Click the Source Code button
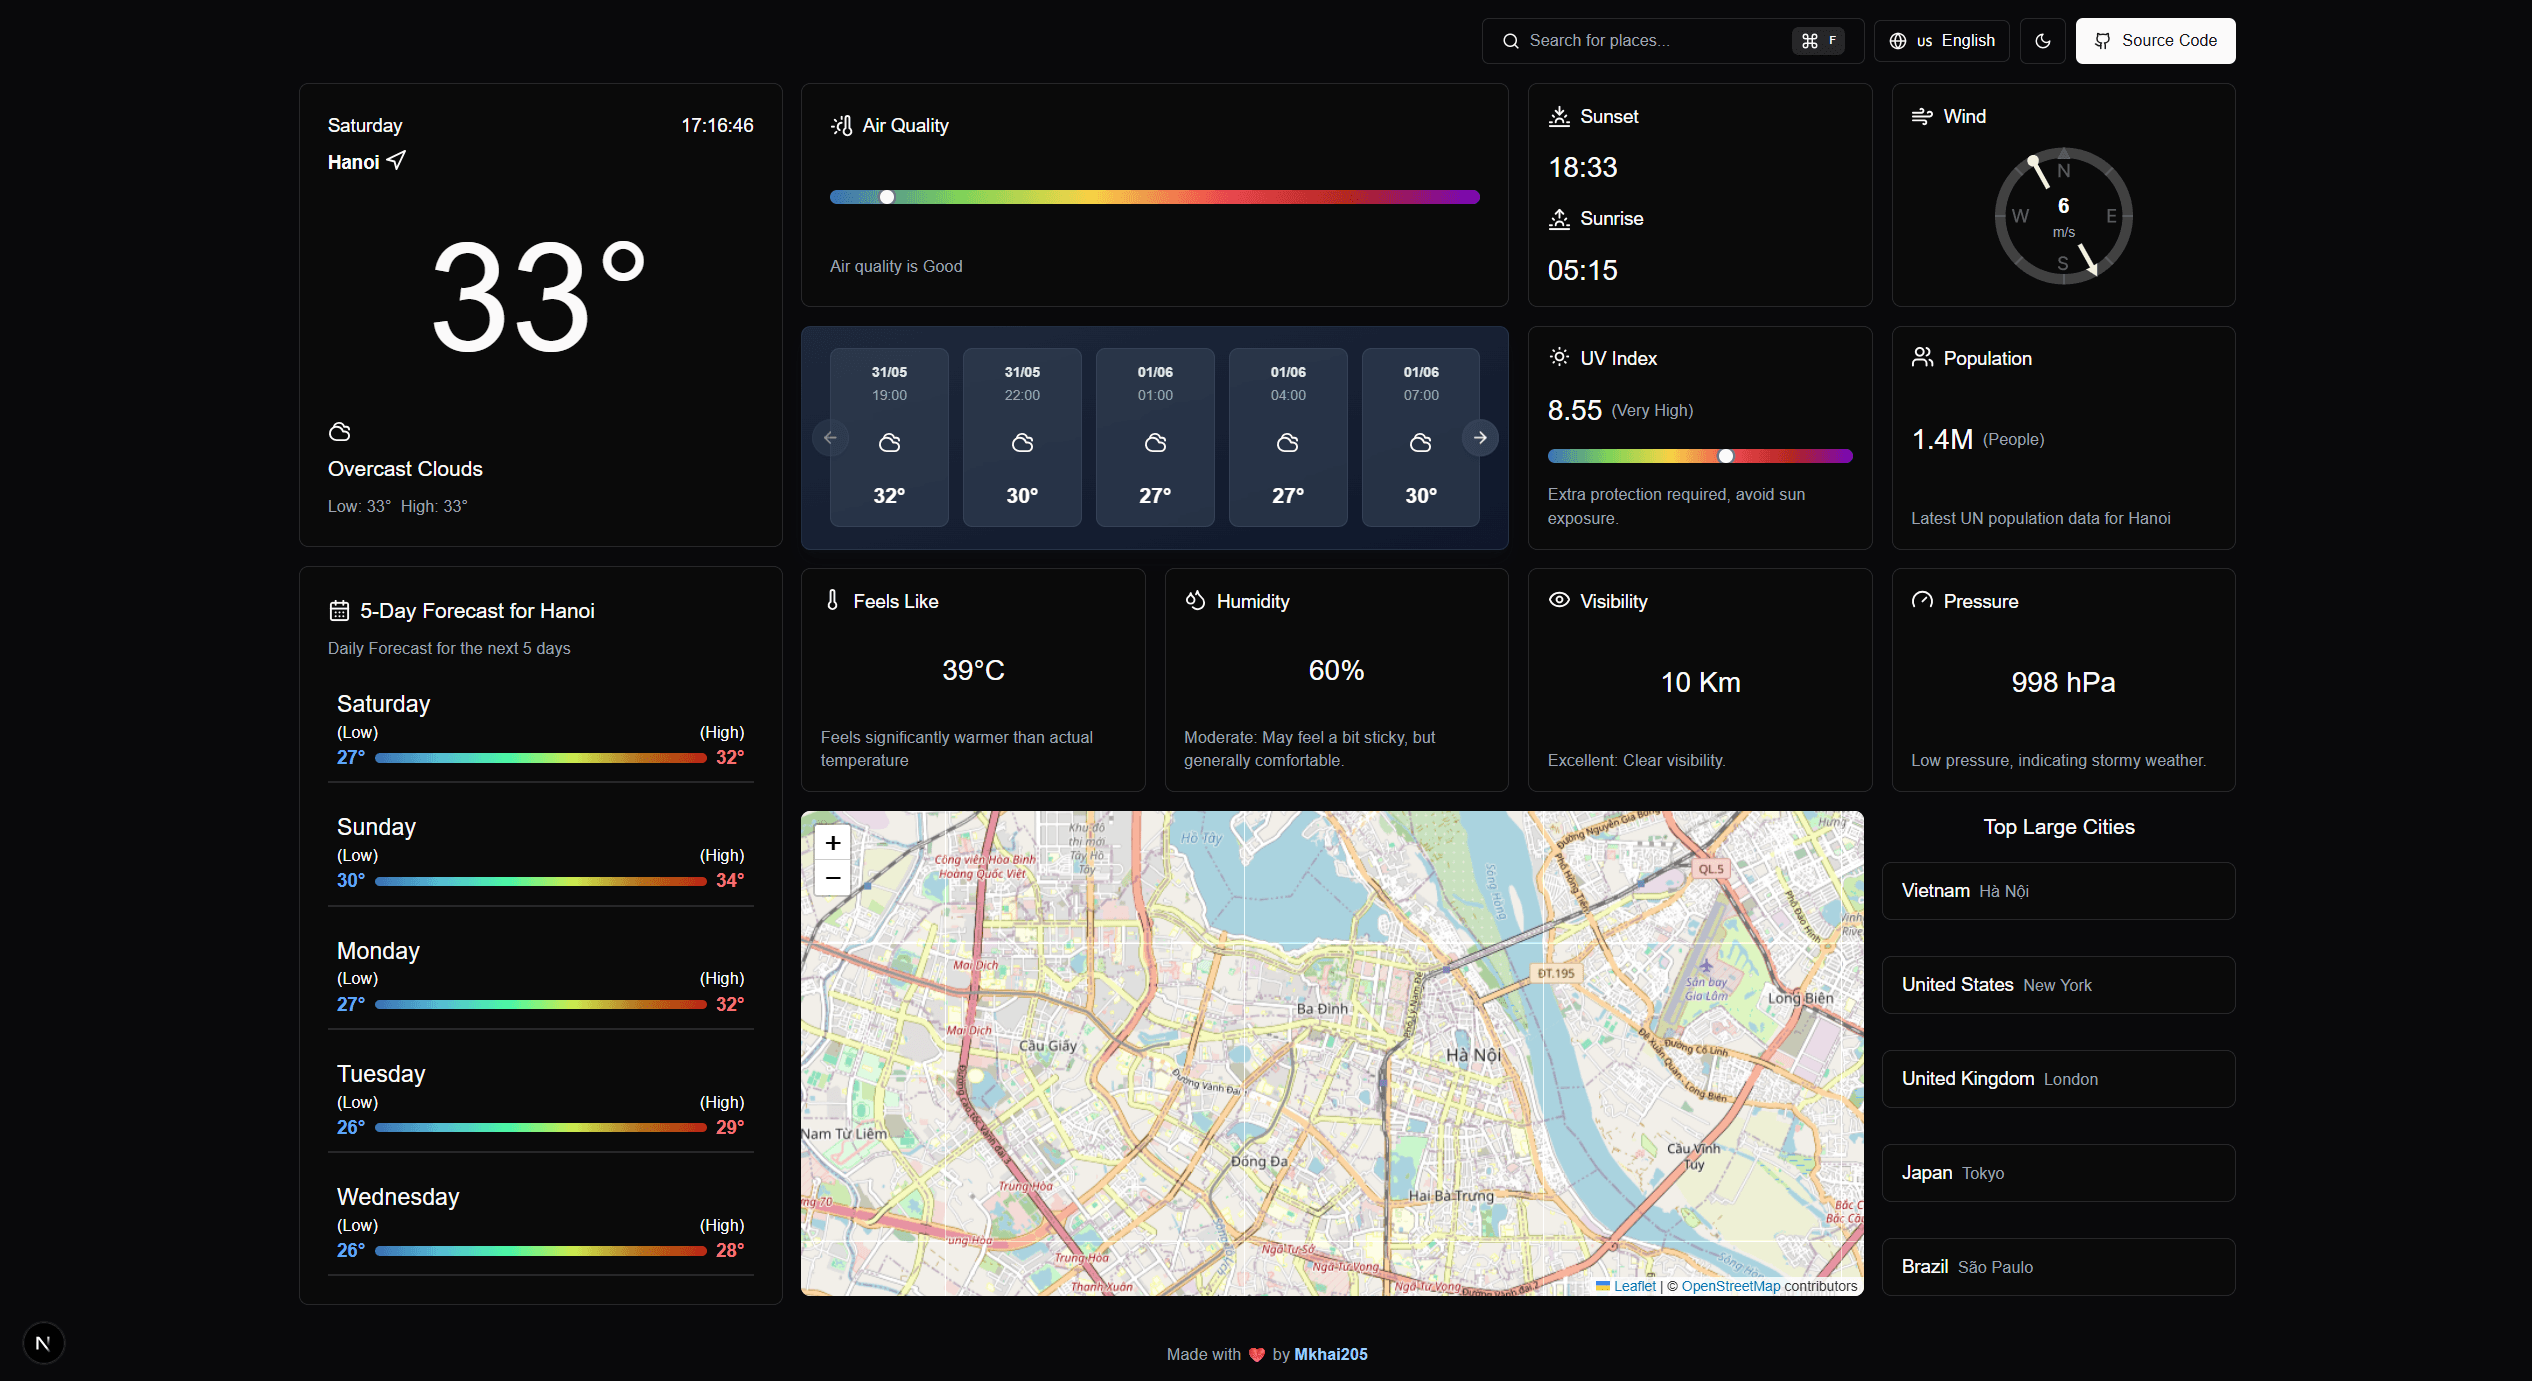This screenshot has height=1381, width=2532. pos(2155,40)
